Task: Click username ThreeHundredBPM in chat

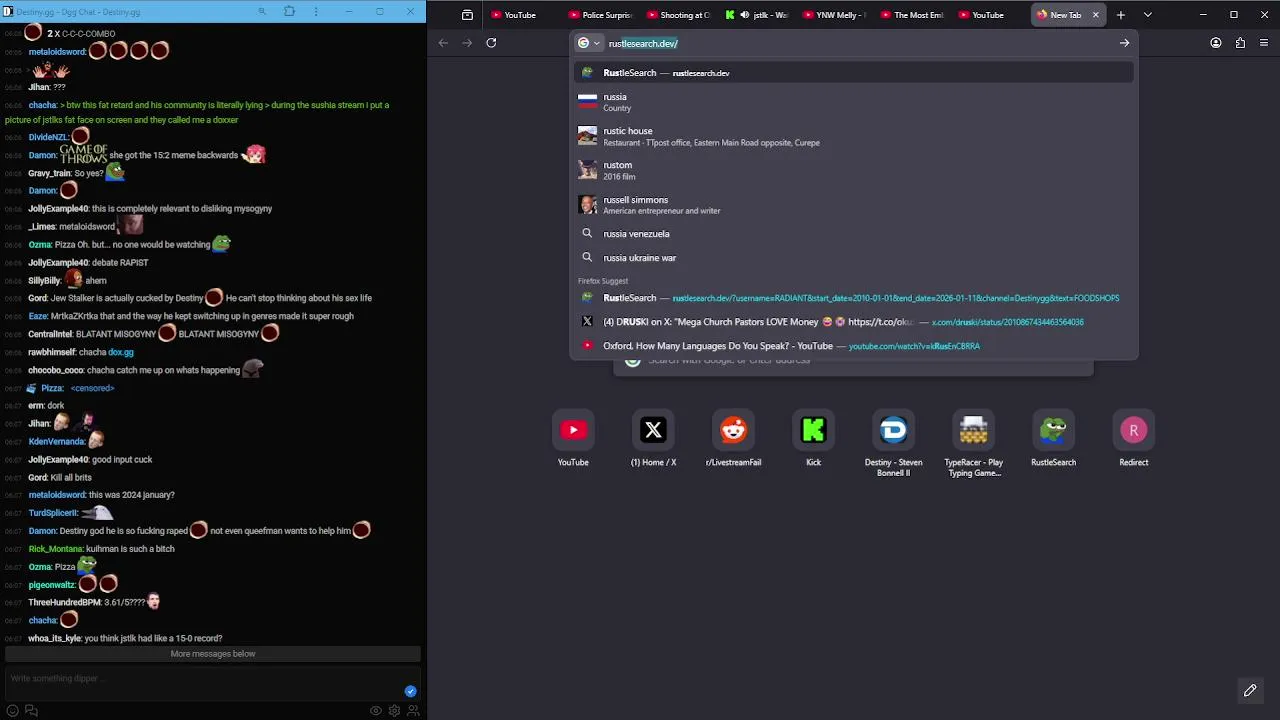Action: tap(64, 603)
